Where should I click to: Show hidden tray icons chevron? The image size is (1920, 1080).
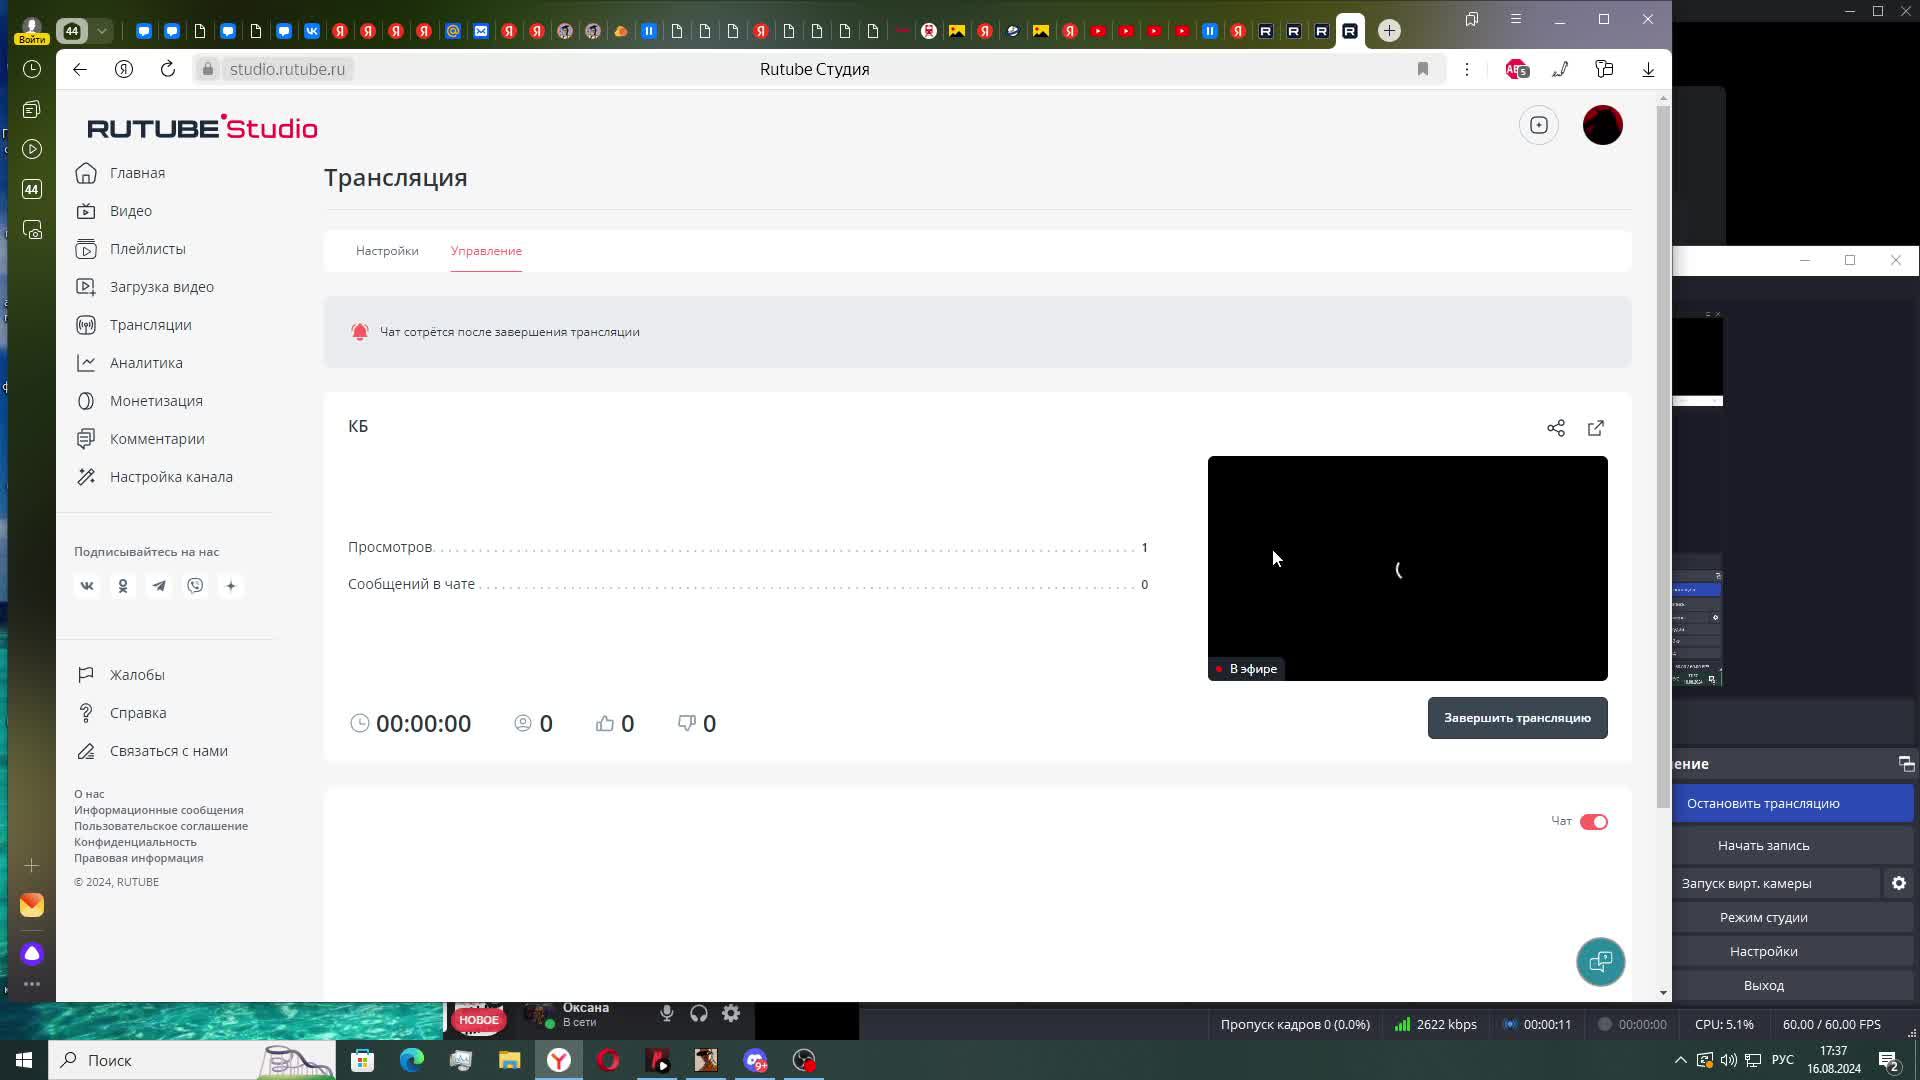[1680, 1060]
